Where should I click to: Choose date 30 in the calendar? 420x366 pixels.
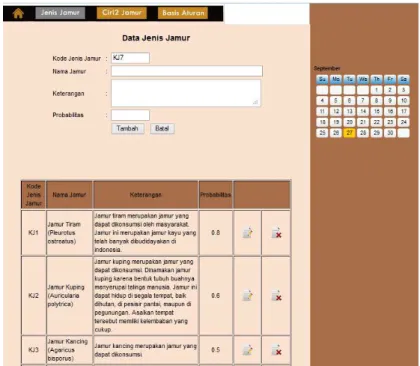(390, 133)
